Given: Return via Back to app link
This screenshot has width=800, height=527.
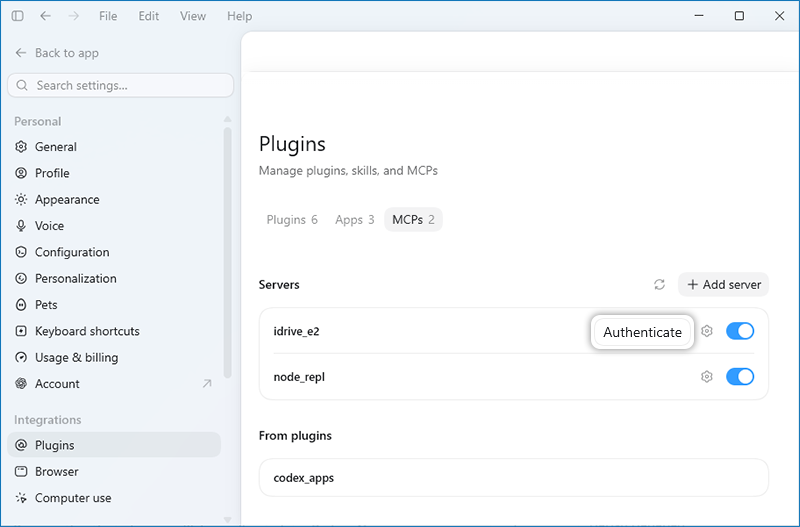Looking at the screenshot, I should pyautogui.click(x=57, y=53).
